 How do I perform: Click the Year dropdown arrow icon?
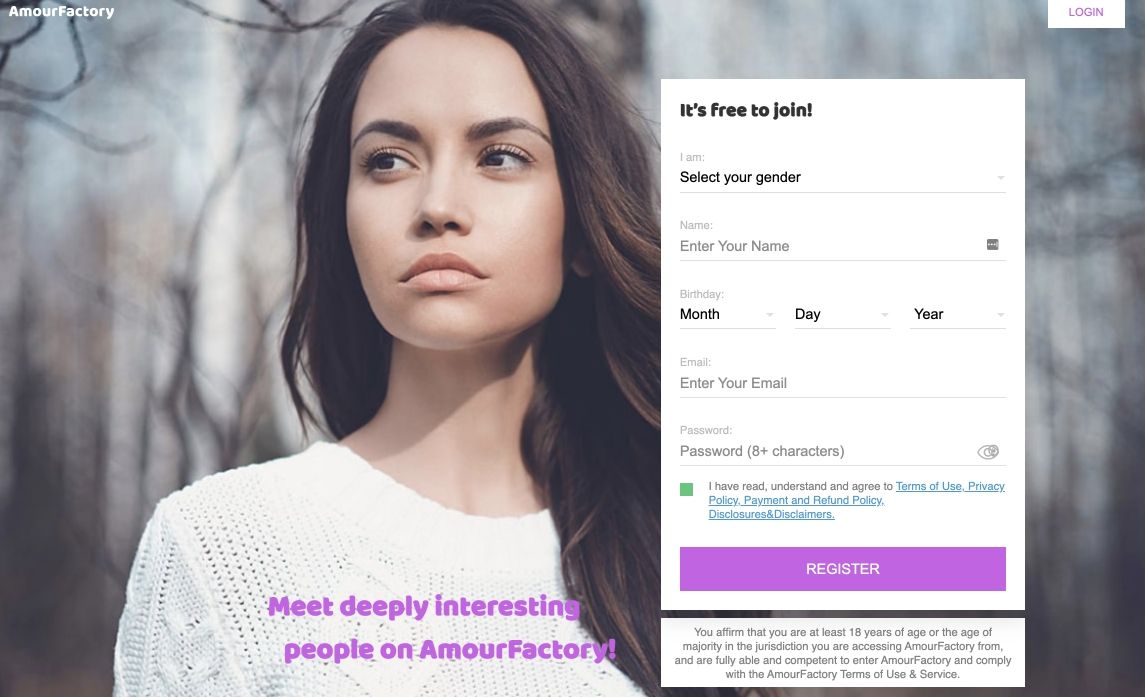click(1000, 315)
